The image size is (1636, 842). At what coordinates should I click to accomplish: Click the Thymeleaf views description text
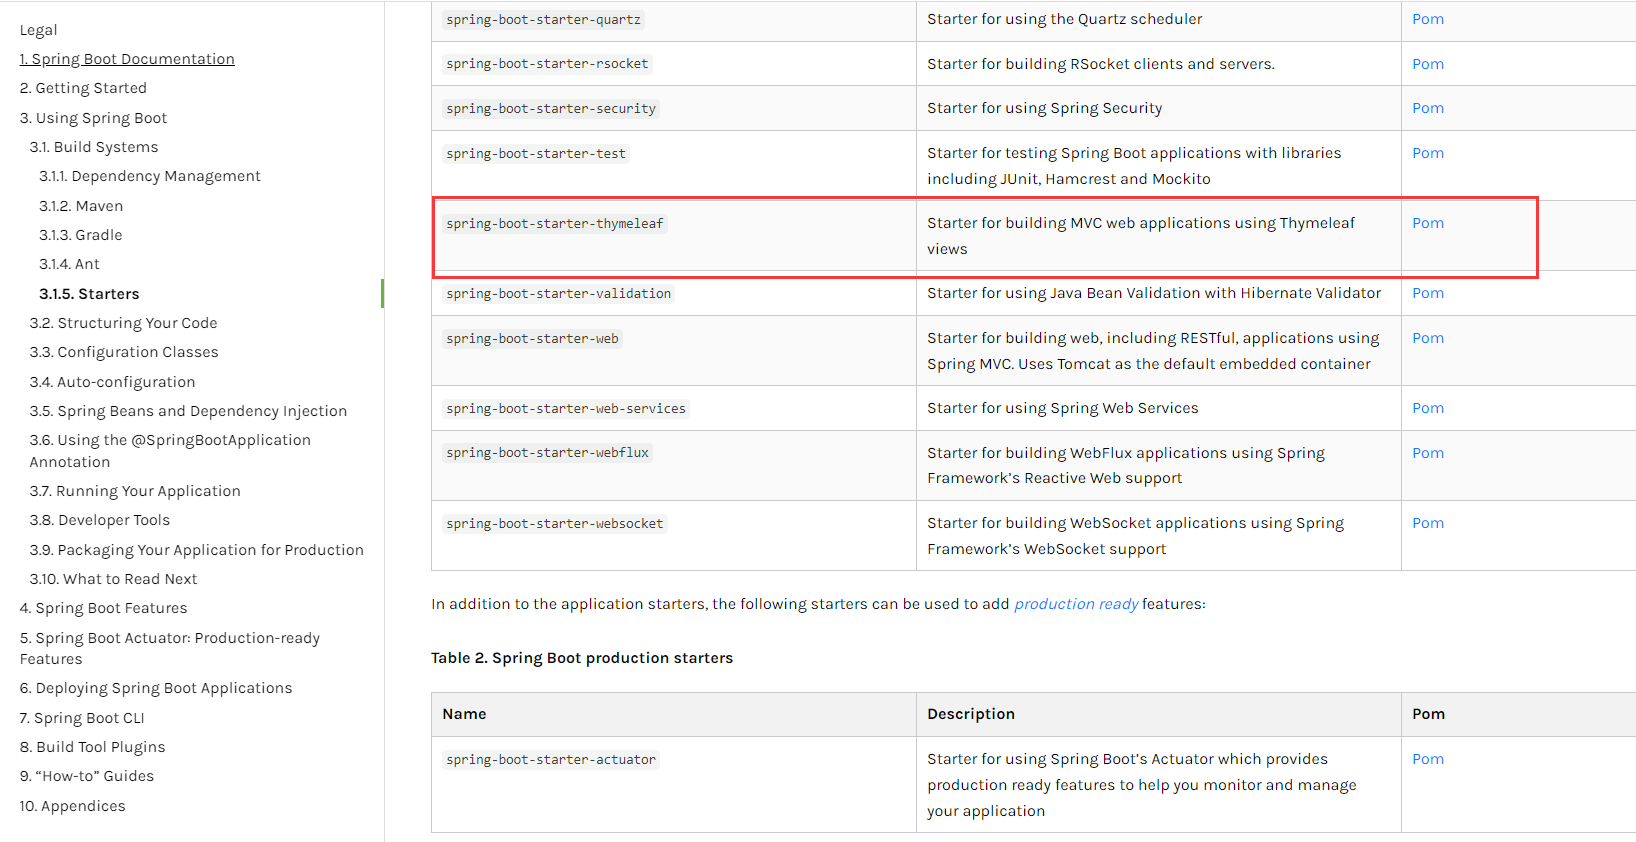[1141, 236]
